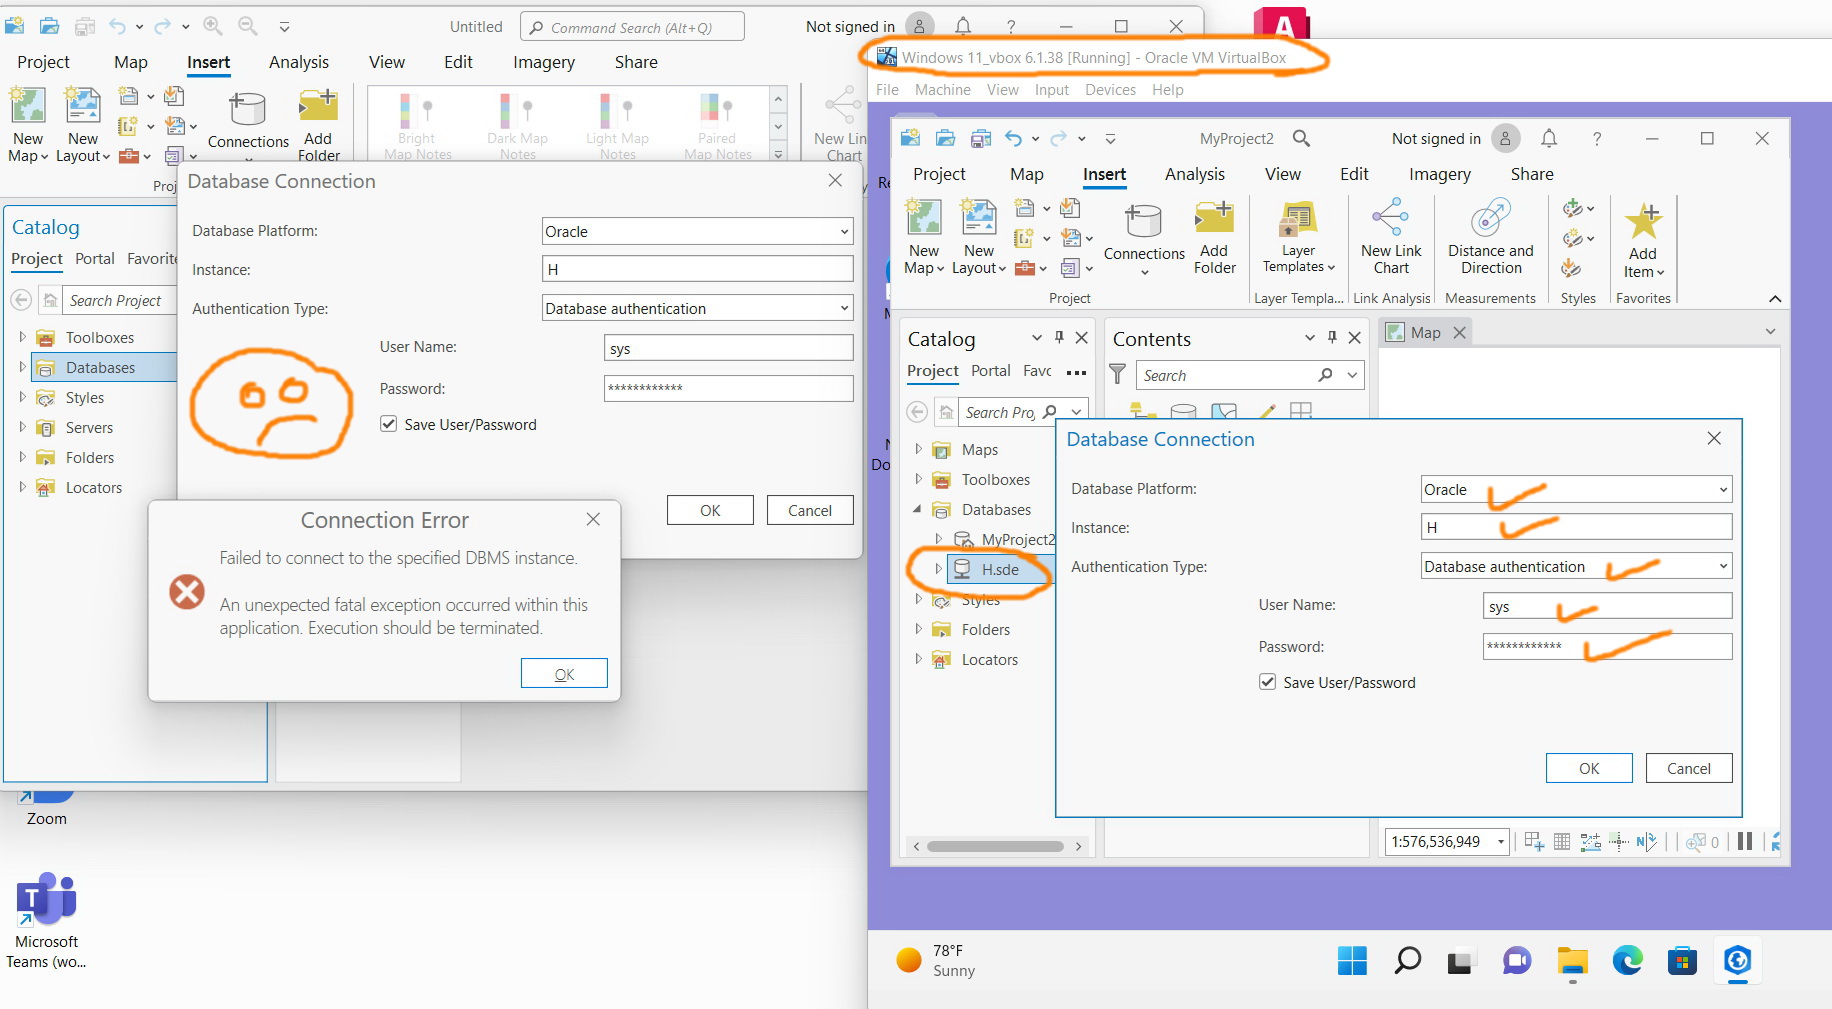Click zoom in magnifier in Untitled toolbar
This screenshot has width=1832, height=1009.
pos(213,27)
